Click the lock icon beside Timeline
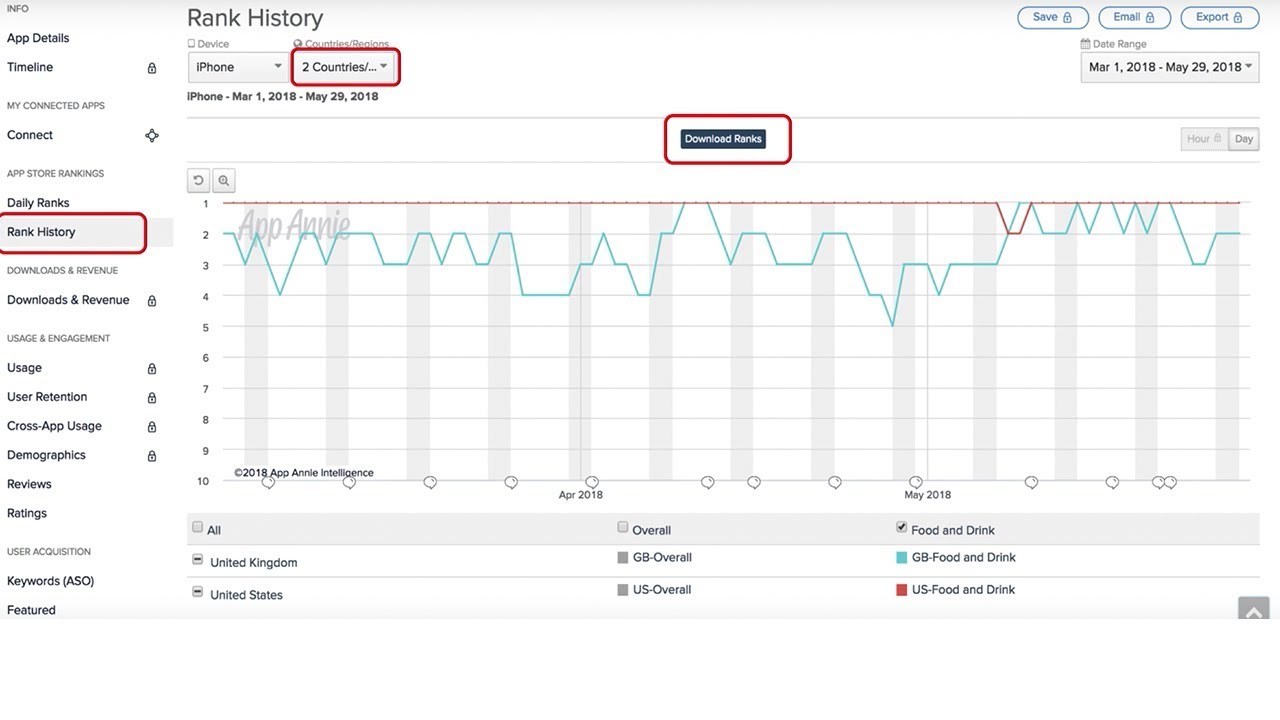The width and height of the screenshot is (1280, 720). point(152,68)
